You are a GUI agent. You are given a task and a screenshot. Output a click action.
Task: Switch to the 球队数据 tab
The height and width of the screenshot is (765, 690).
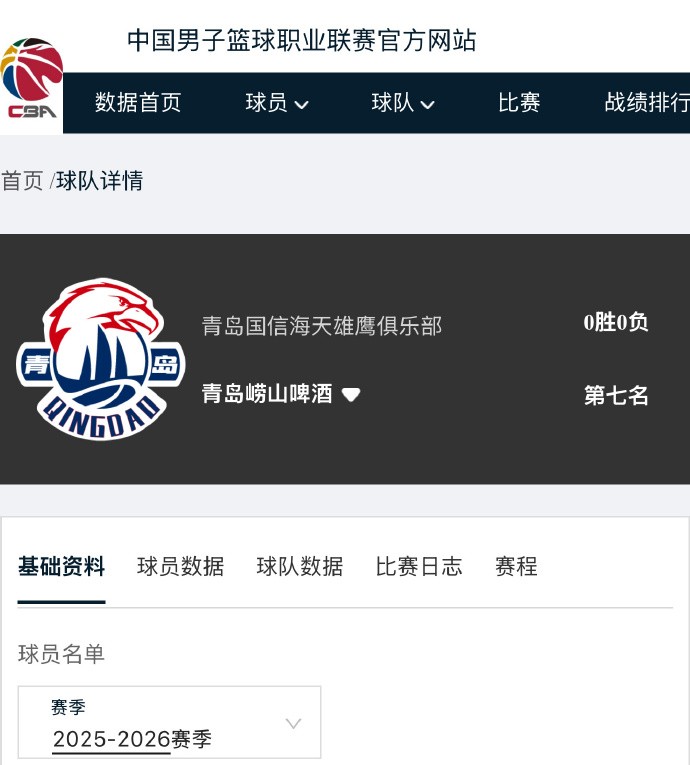coord(300,567)
